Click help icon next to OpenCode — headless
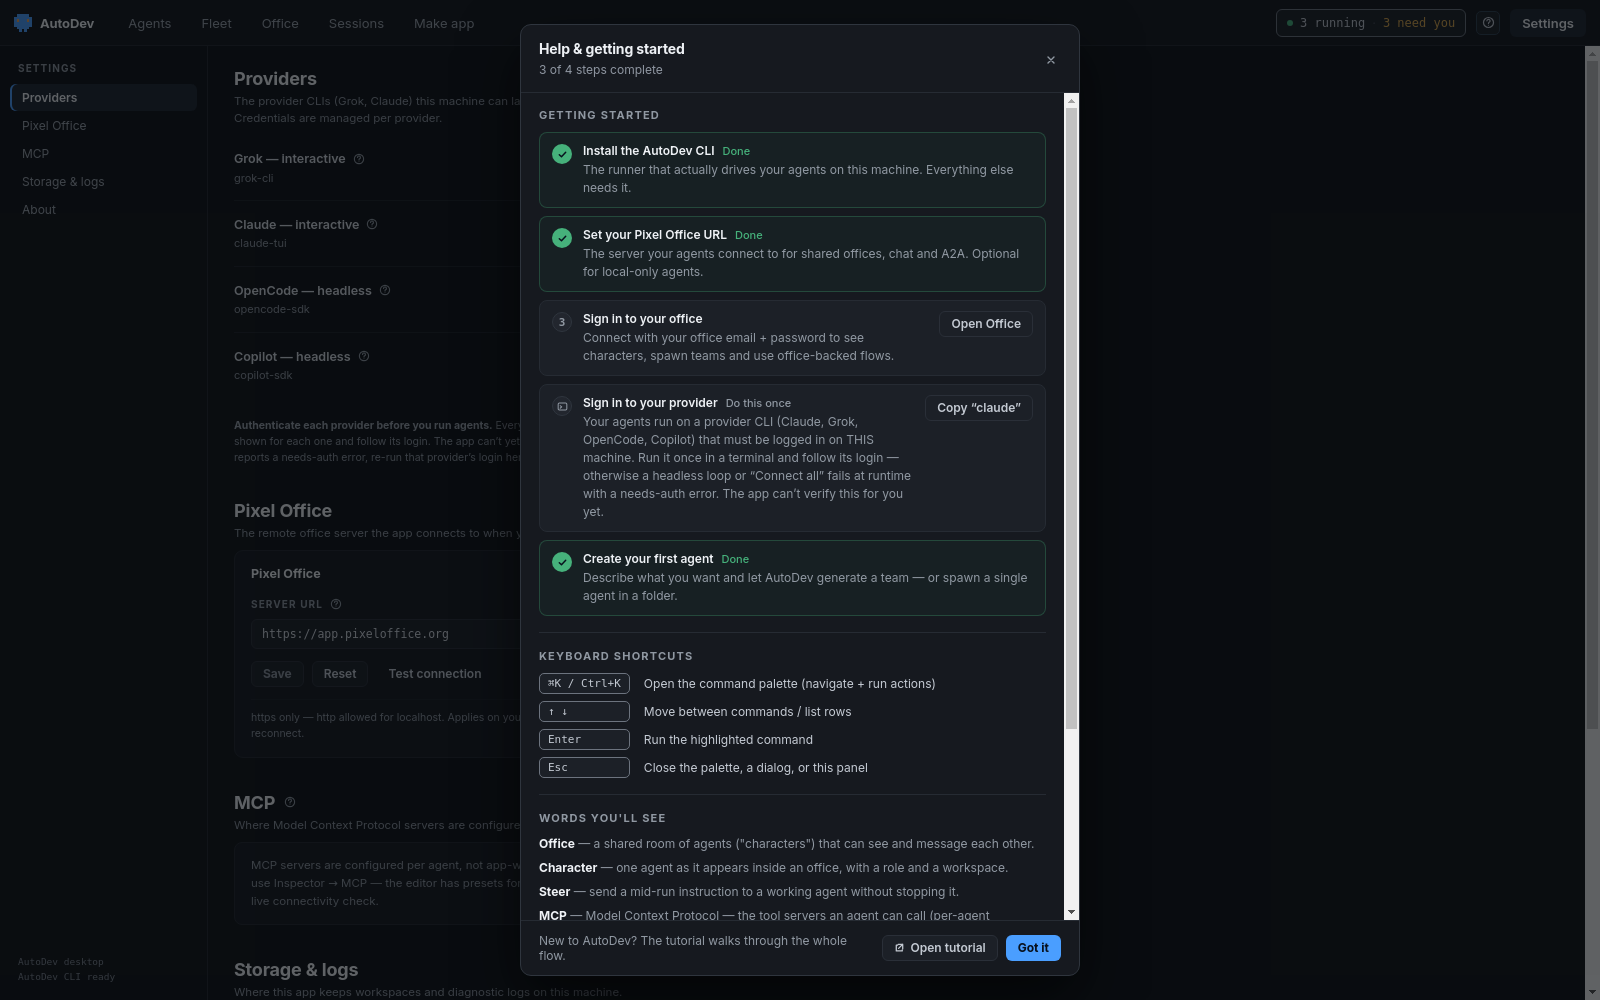The width and height of the screenshot is (1600, 1000). 385,291
